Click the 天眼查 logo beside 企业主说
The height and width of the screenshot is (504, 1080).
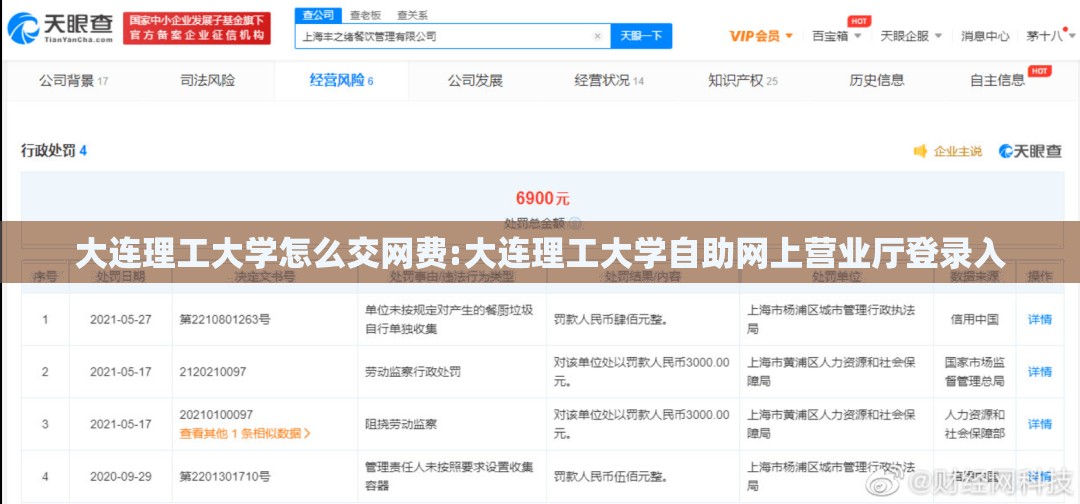(x=1030, y=151)
